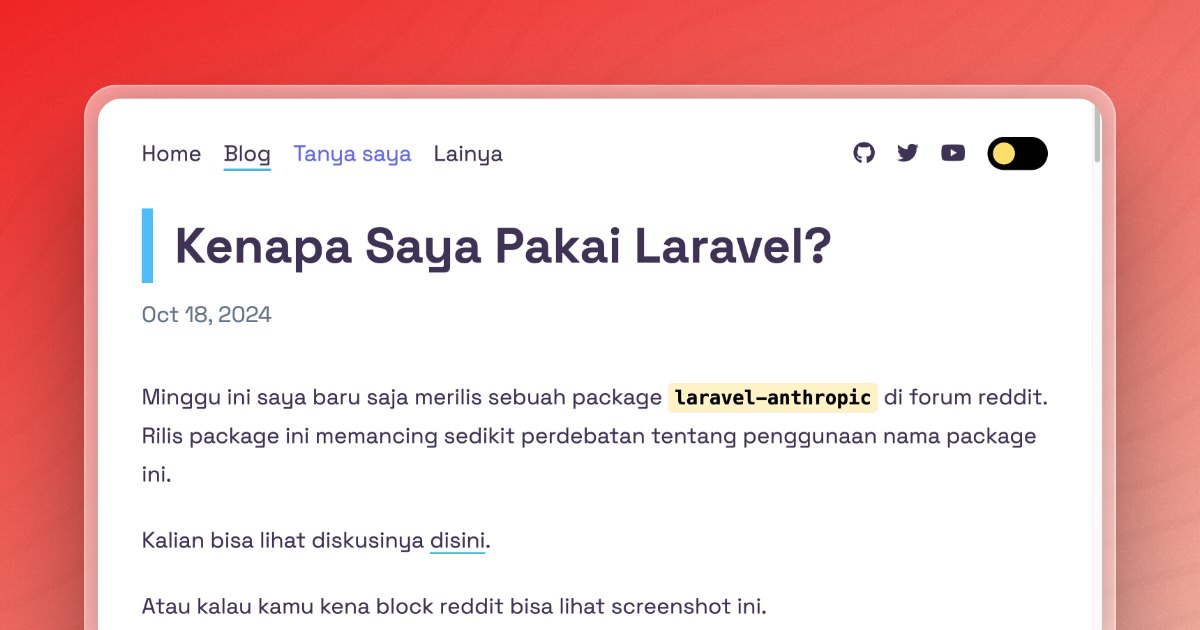The height and width of the screenshot is (630, 1200).
Task: Open the YouTube play icon
Action: point(952,153)
